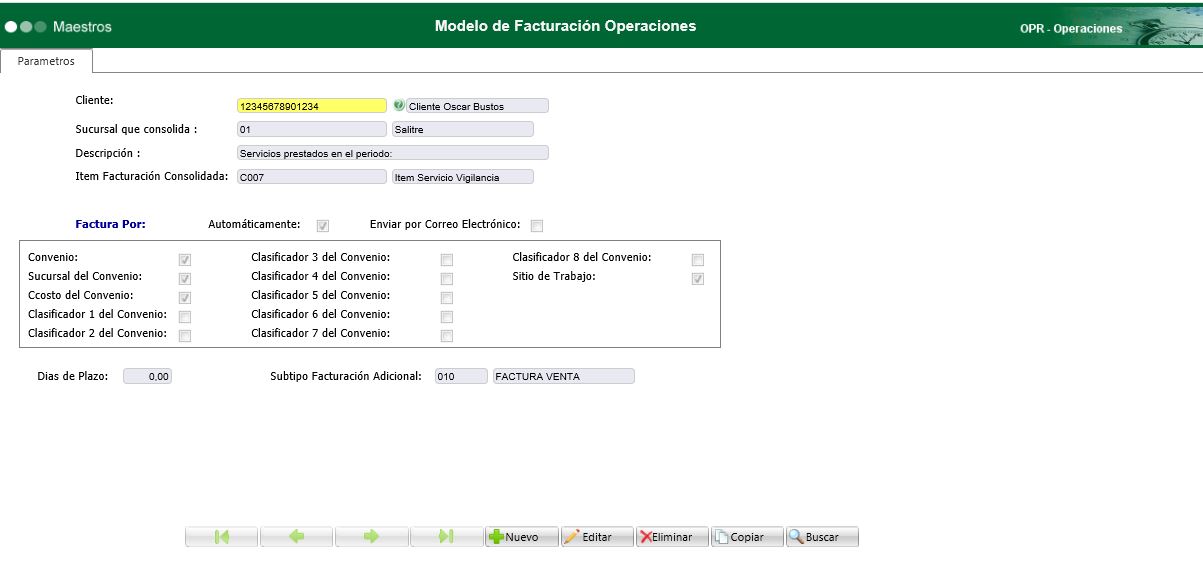Click Sucursal que consolida code field
This screenshot has height=575, width=1203.
tap(311, 129)
